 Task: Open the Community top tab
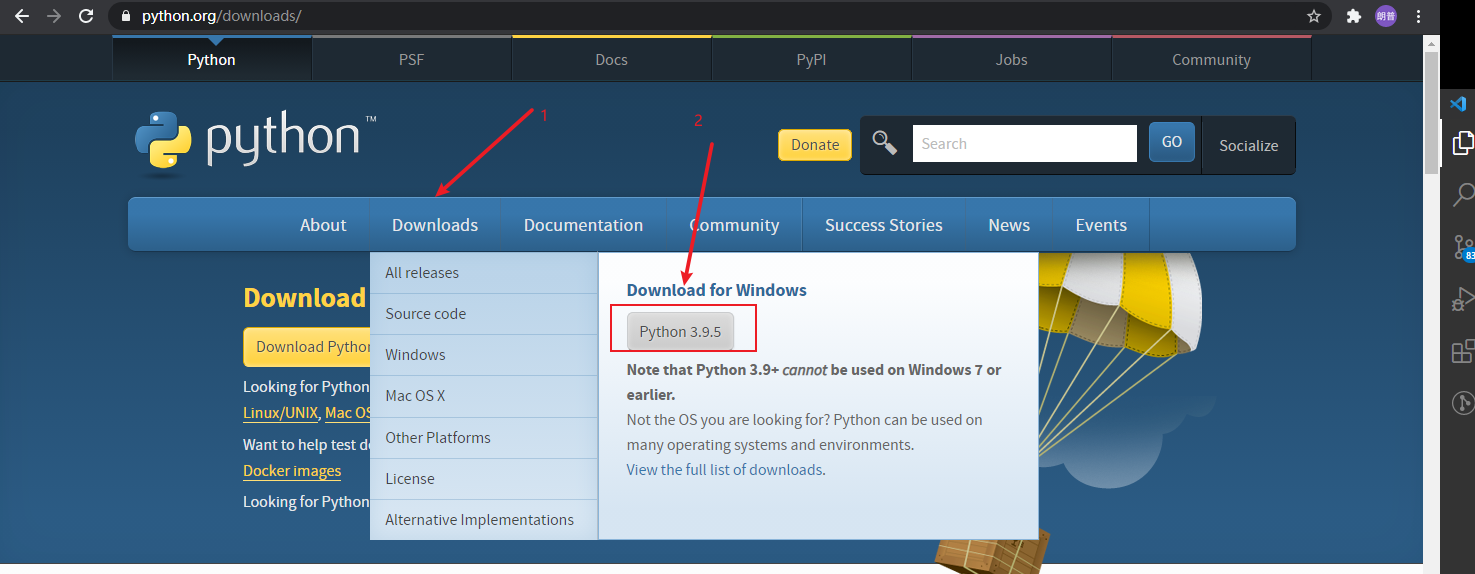point(1212,59)
